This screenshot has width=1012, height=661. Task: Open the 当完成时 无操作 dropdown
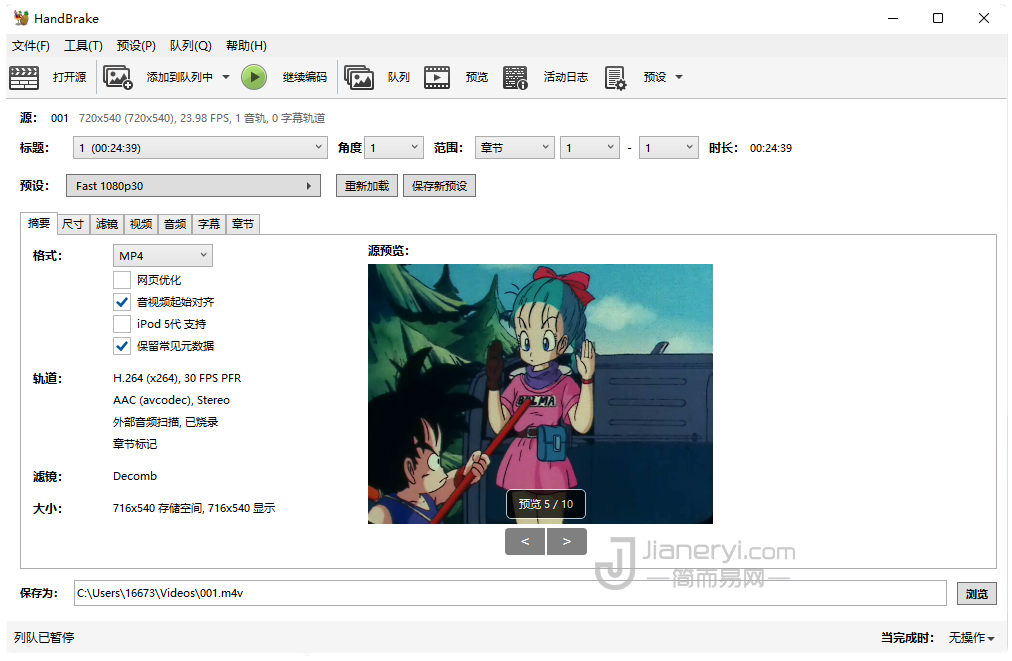coord(971,638)
